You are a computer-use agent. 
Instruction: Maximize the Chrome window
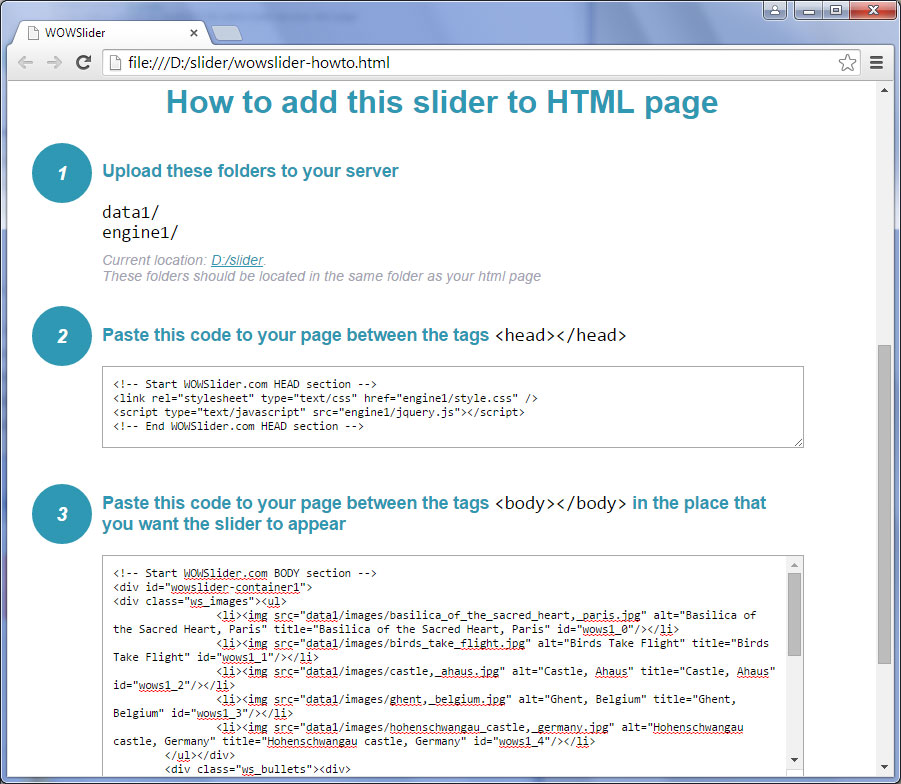(x=836, y=10)
